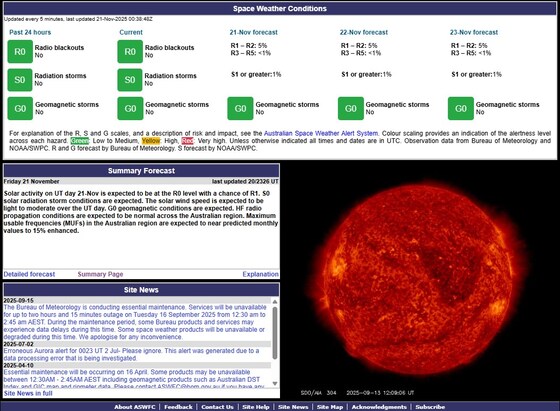Click the G0 badge in 21-Nov forecast
560x411 pixels.
coord(240,108)
